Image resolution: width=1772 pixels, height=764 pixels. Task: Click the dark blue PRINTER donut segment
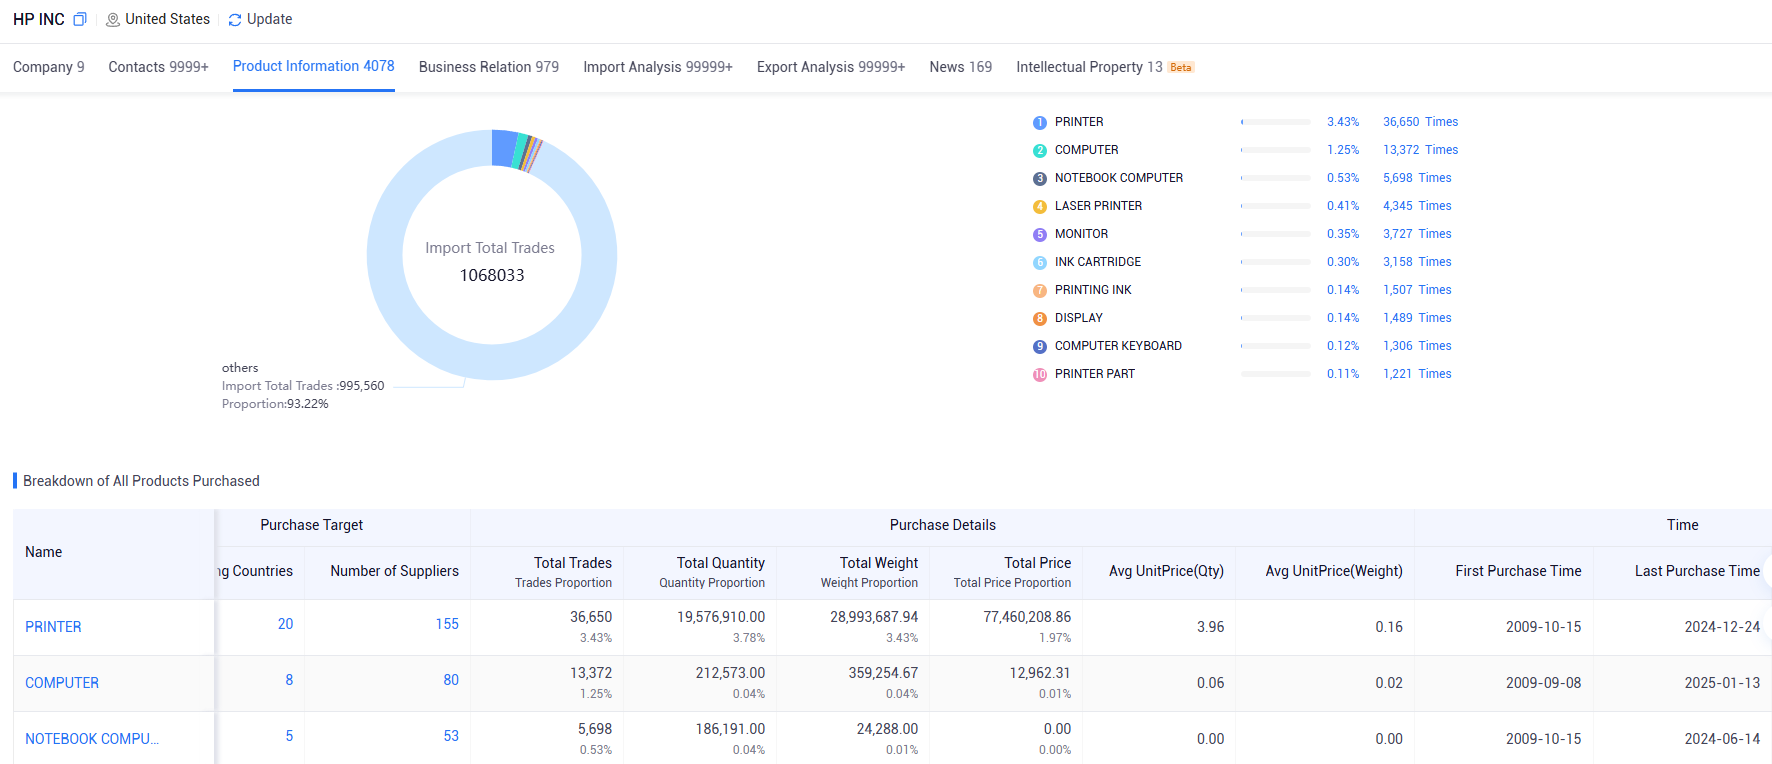pyautogui.click(x=504, y=147)
